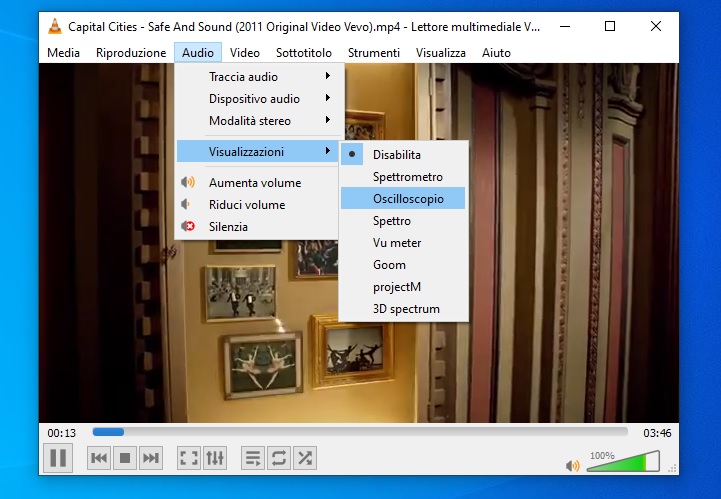Click the red Silenzia mute icon
Viewport: 721px width, 499px height.
(188, 226)
